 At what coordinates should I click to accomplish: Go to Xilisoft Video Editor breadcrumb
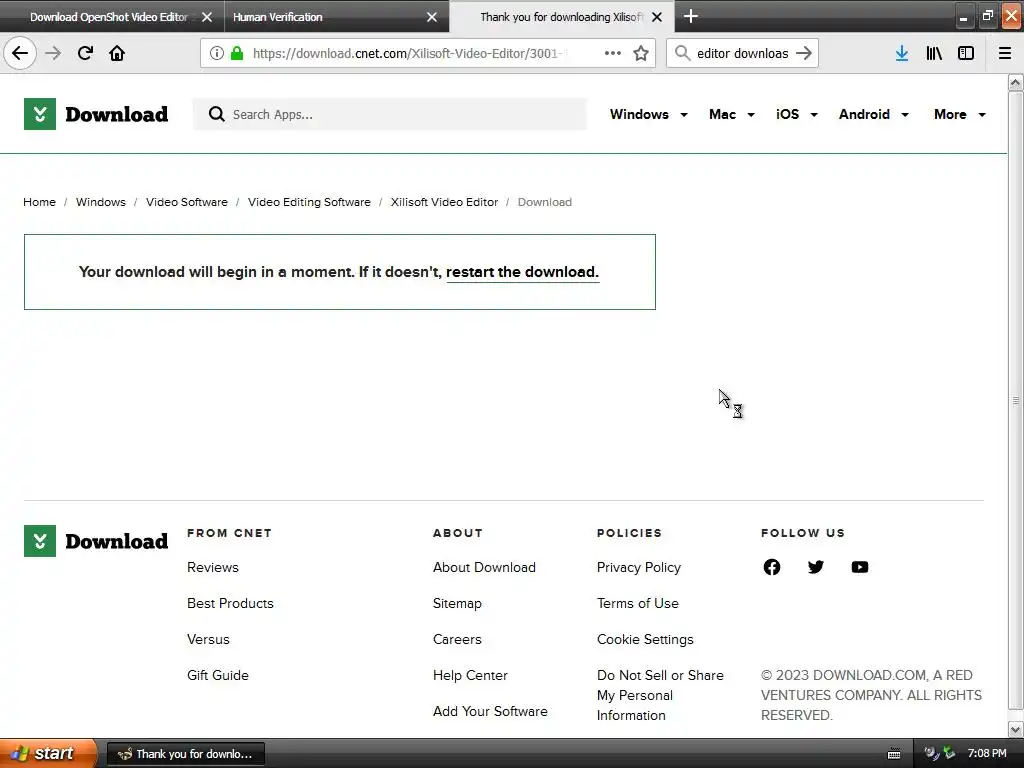coord(444,202)
